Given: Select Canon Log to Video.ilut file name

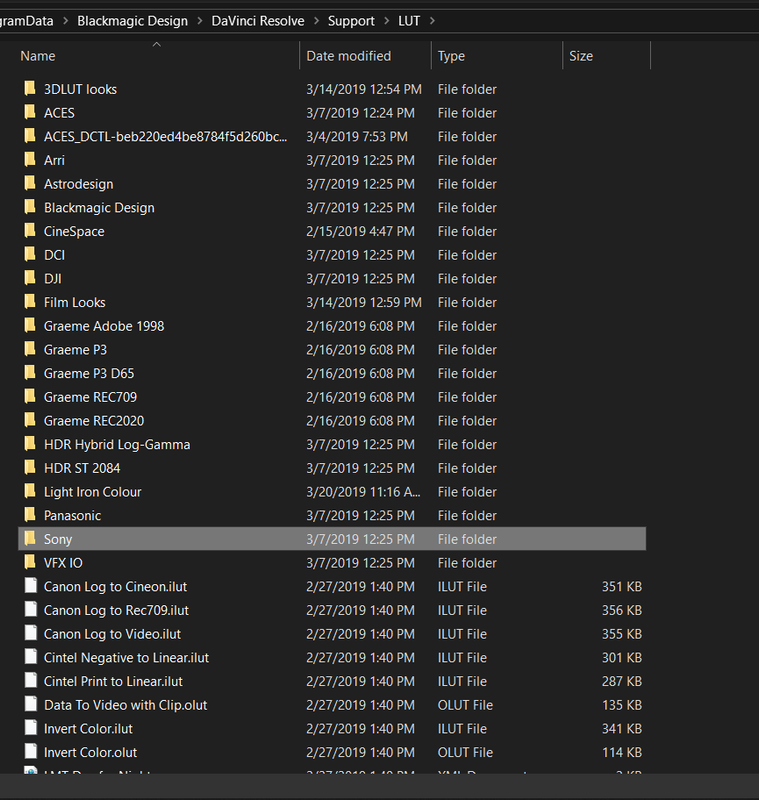Looking at the screenshot, I should tap(112, 634).
